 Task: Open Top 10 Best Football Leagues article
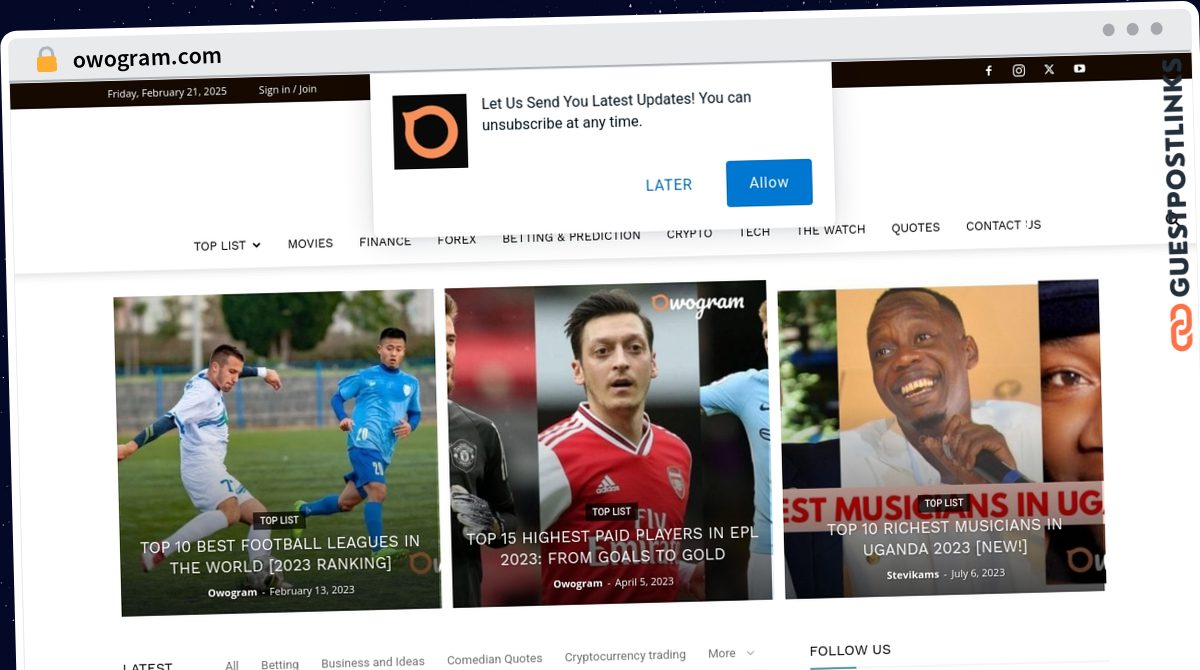click(280, 555)
